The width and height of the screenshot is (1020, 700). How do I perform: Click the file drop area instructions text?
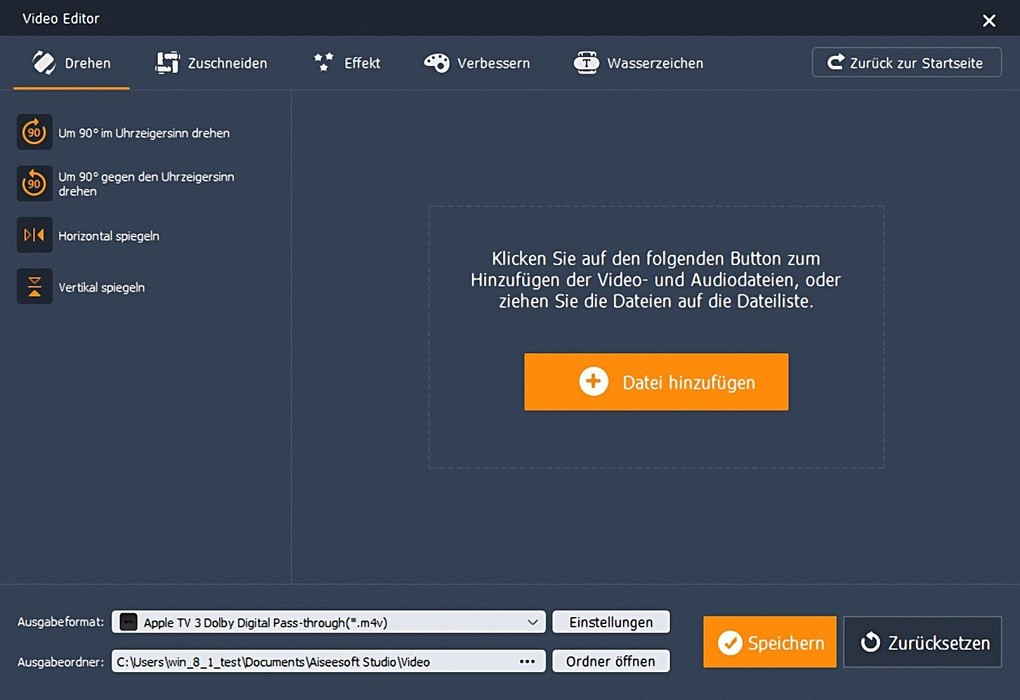pos(656,280)
